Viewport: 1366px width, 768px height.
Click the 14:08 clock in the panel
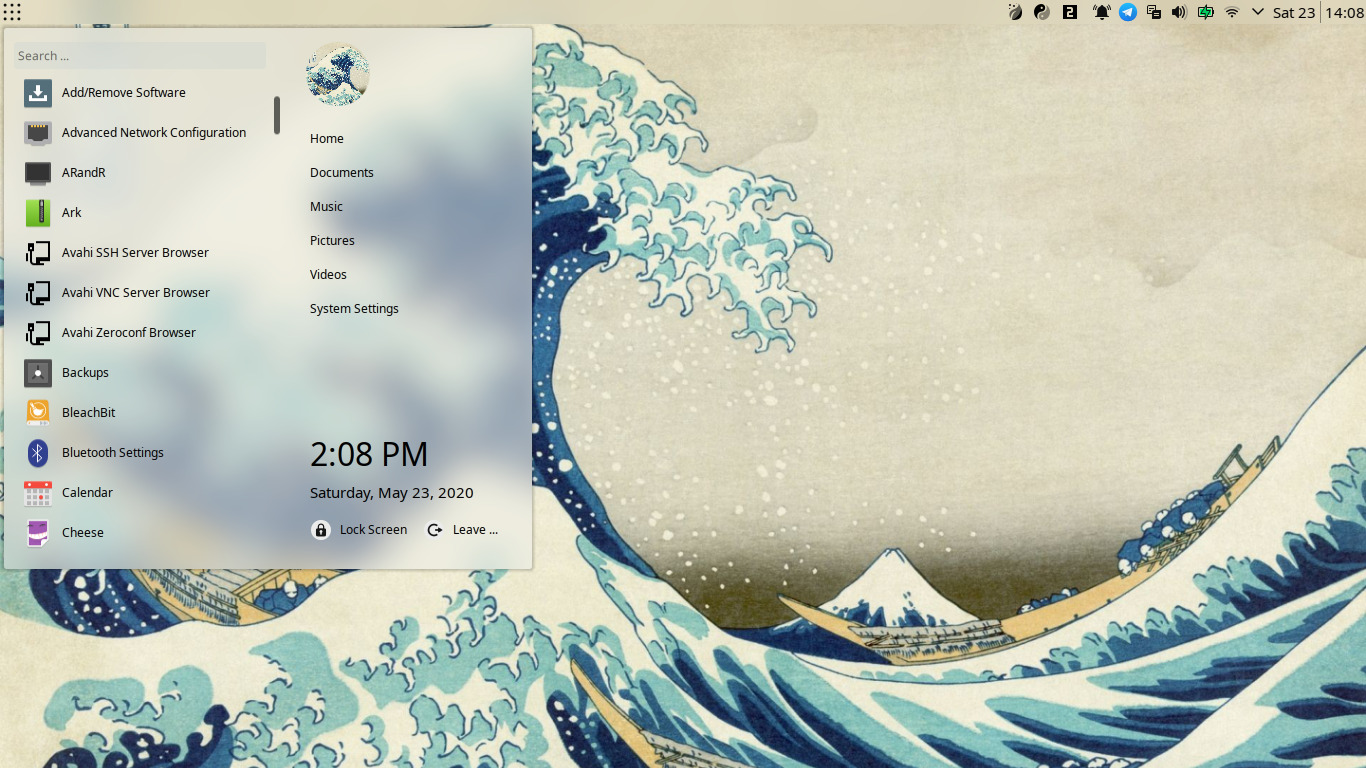click(x=1344, y=12)
